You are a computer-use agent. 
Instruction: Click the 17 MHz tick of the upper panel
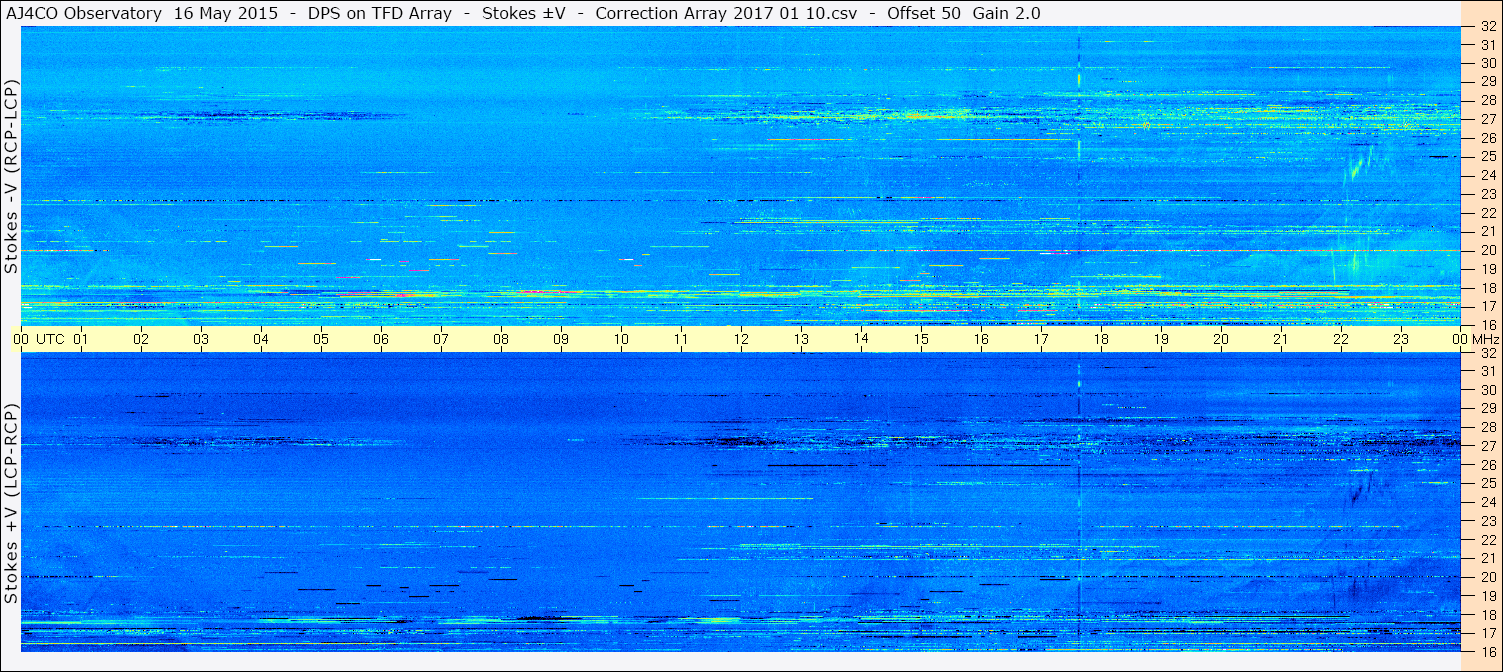pos(1488,306)
